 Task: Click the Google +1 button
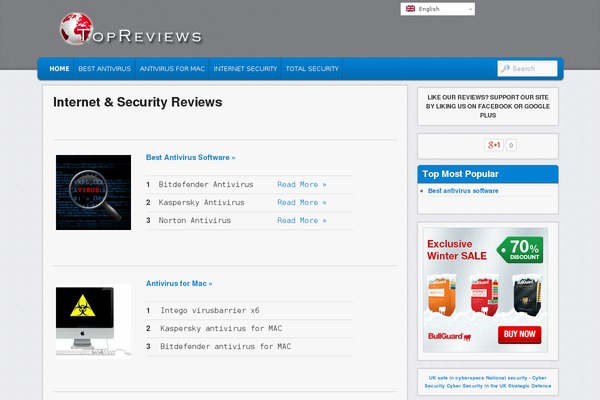click(494, 145)
